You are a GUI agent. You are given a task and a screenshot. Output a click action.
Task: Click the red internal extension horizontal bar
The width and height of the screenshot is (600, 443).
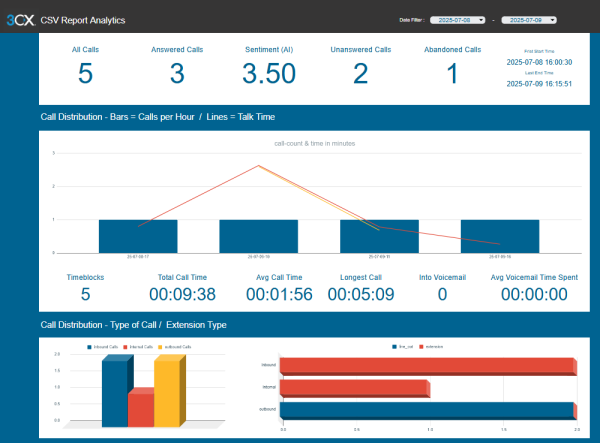coord(355,389)
